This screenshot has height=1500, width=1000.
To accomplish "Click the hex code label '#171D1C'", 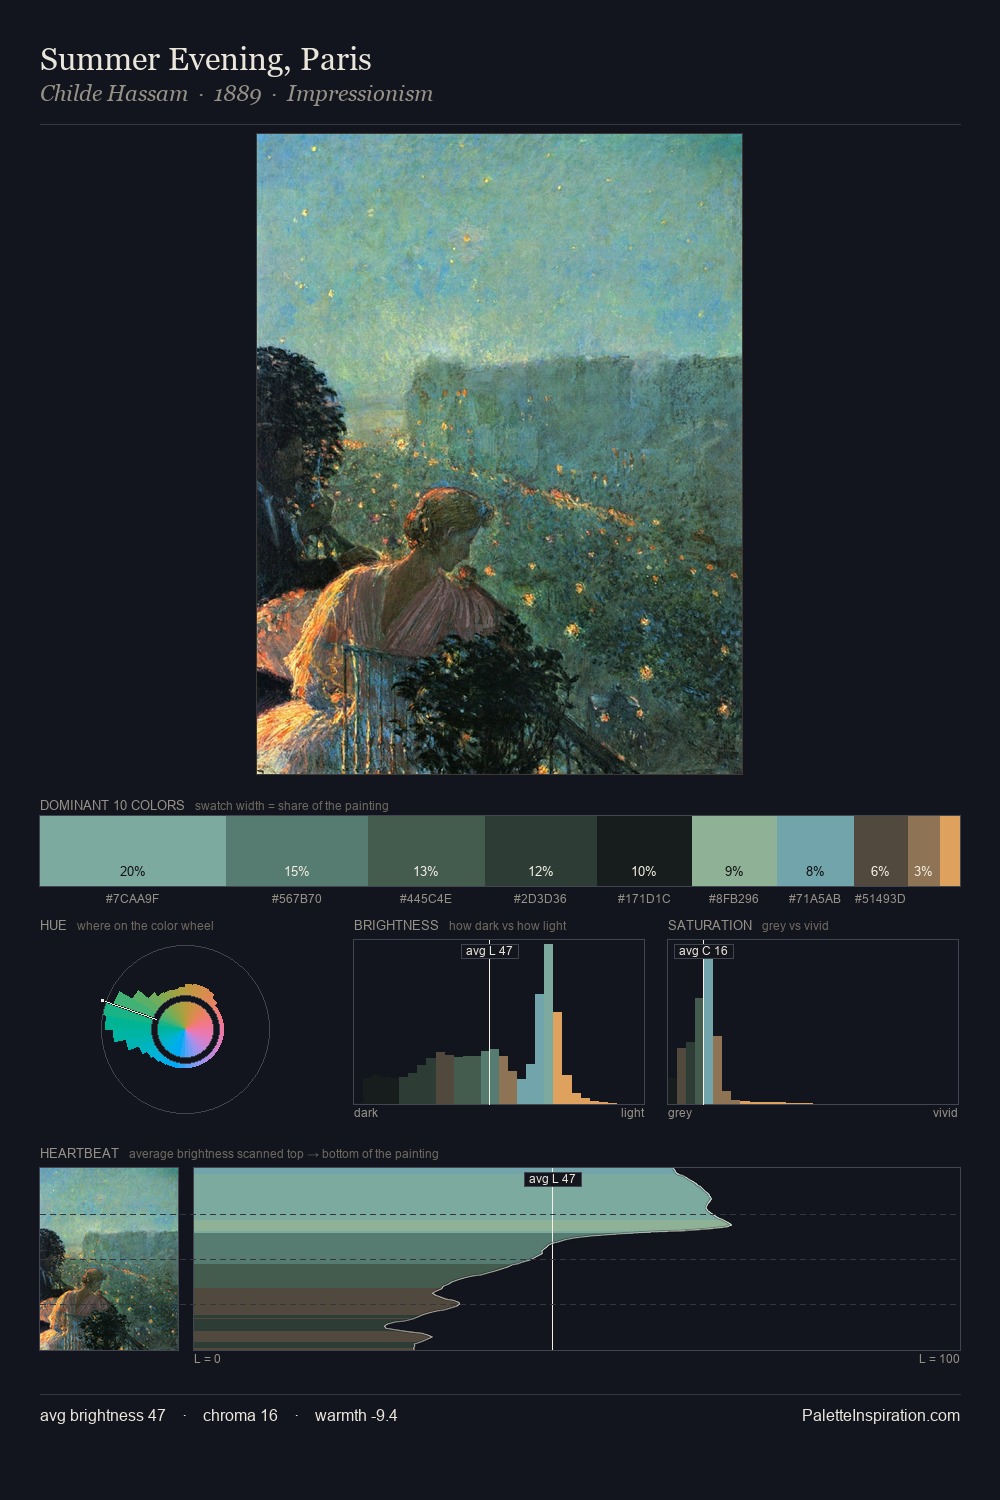I will (x=644, y=898).
